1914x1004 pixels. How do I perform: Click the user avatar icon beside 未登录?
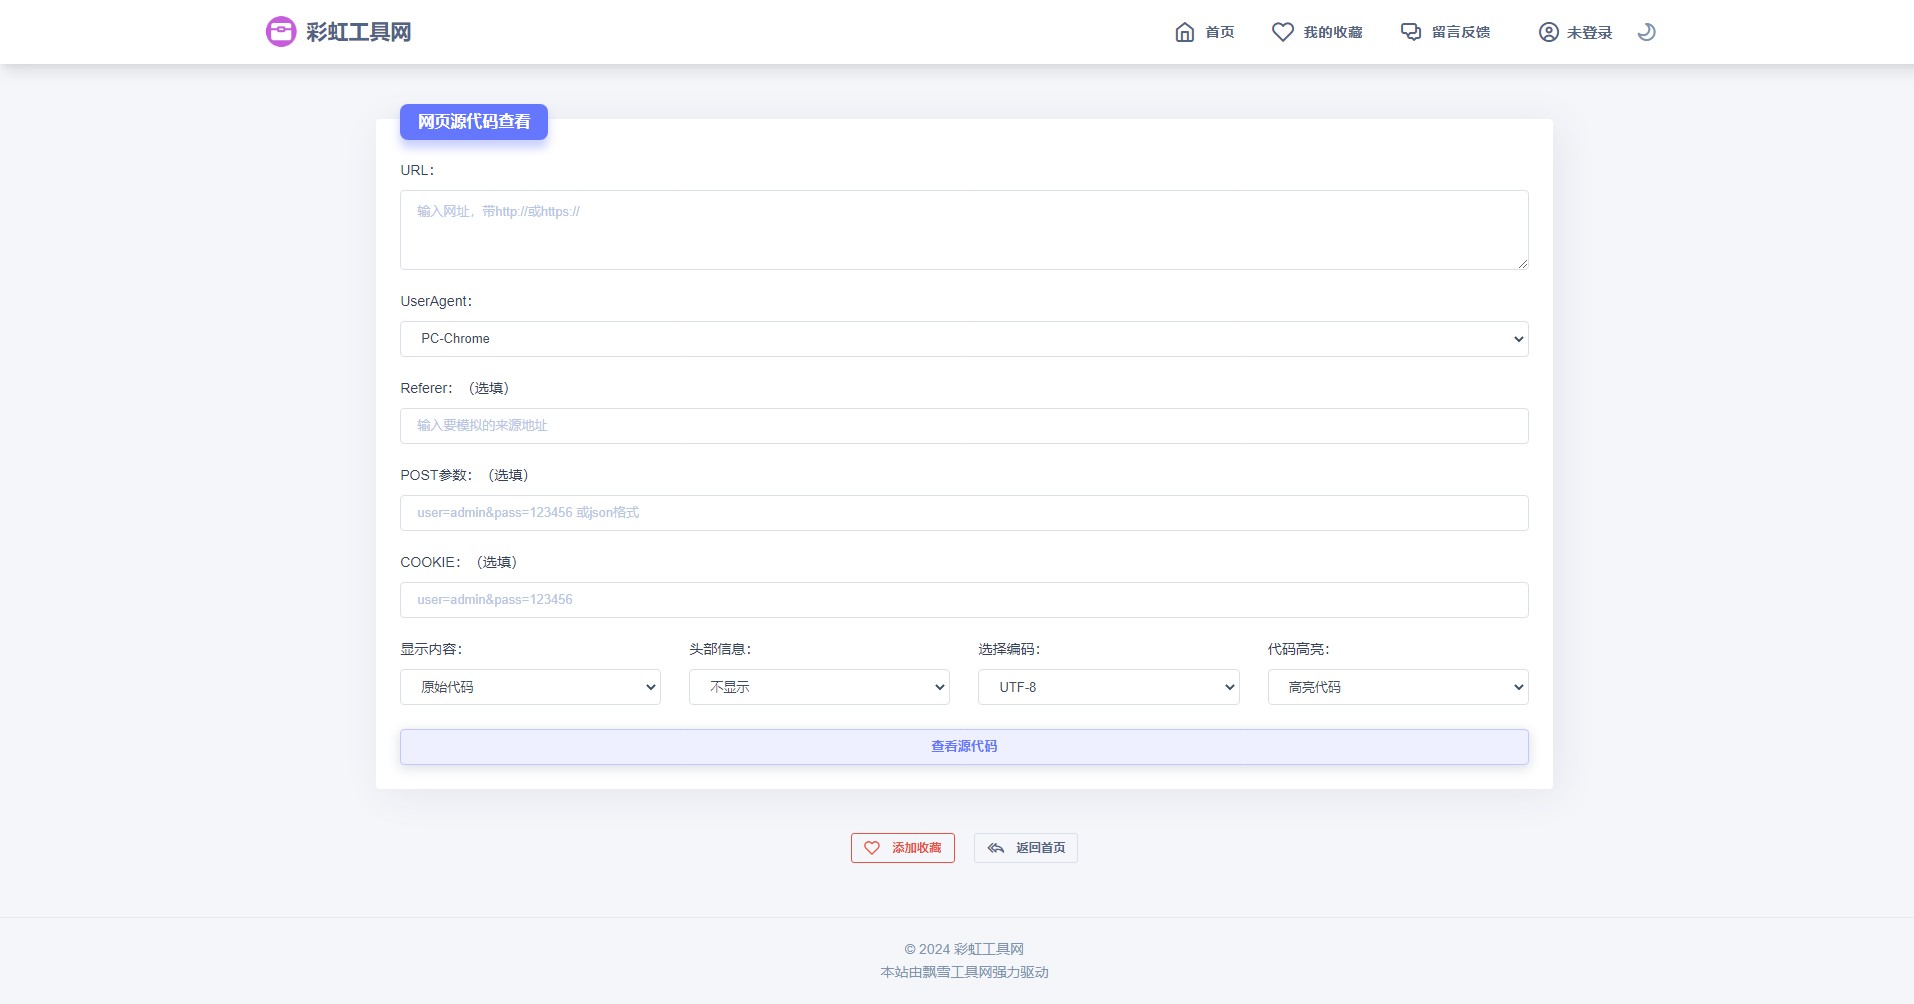1548,32
